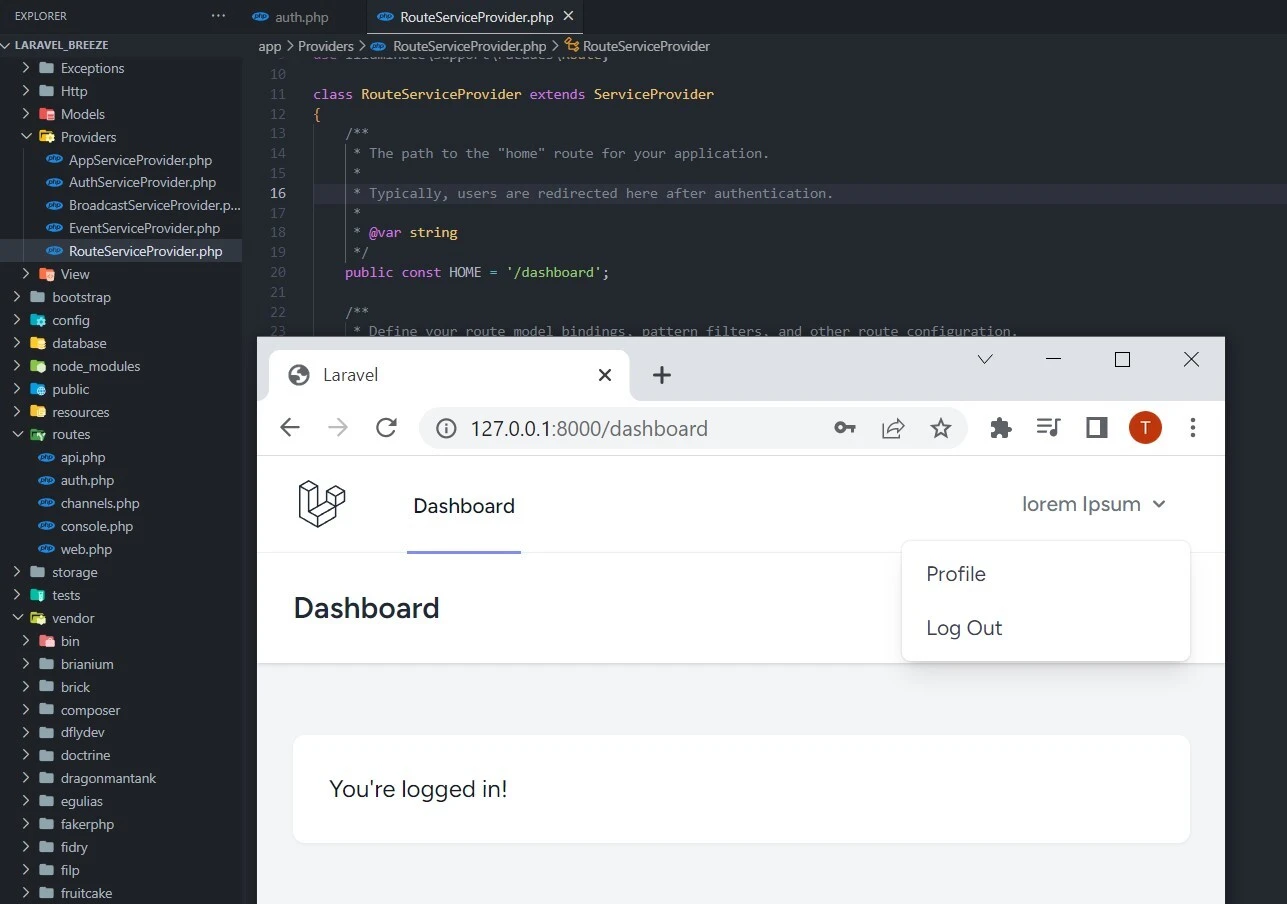Image resolution: width=1287 pixels, height=904 pixels.
Task: Click the site info icon before the URL
Action: pos(445,427)
